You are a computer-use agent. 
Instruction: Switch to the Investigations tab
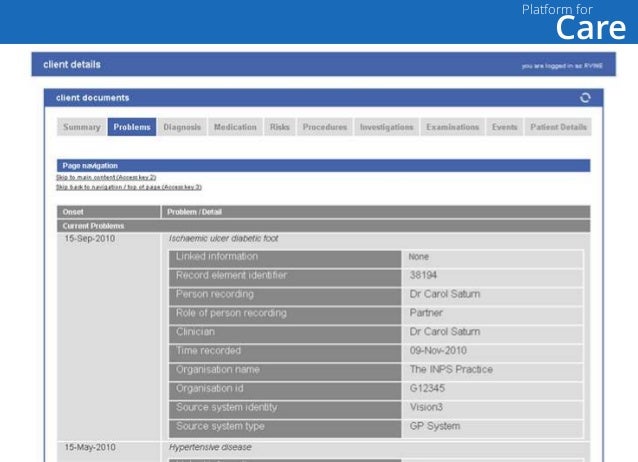coord(387,127)
